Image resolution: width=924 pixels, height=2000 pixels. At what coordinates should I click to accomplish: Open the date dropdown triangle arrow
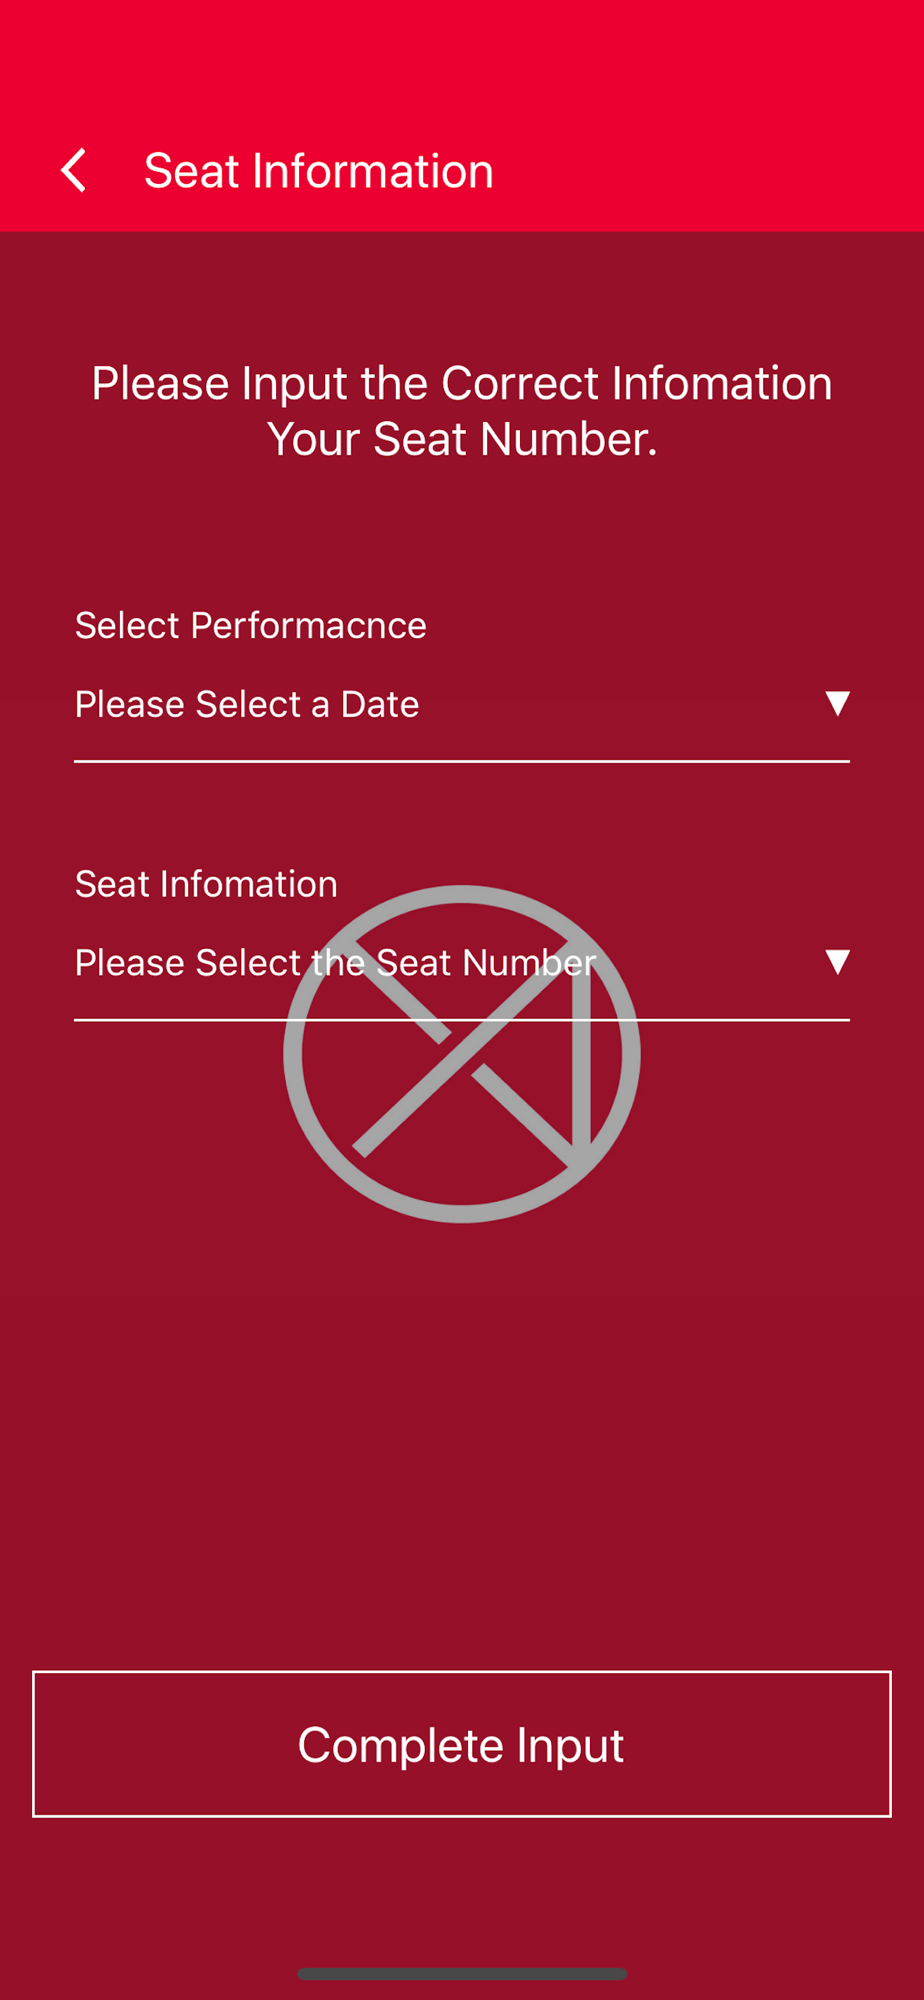tap(837, 703)
